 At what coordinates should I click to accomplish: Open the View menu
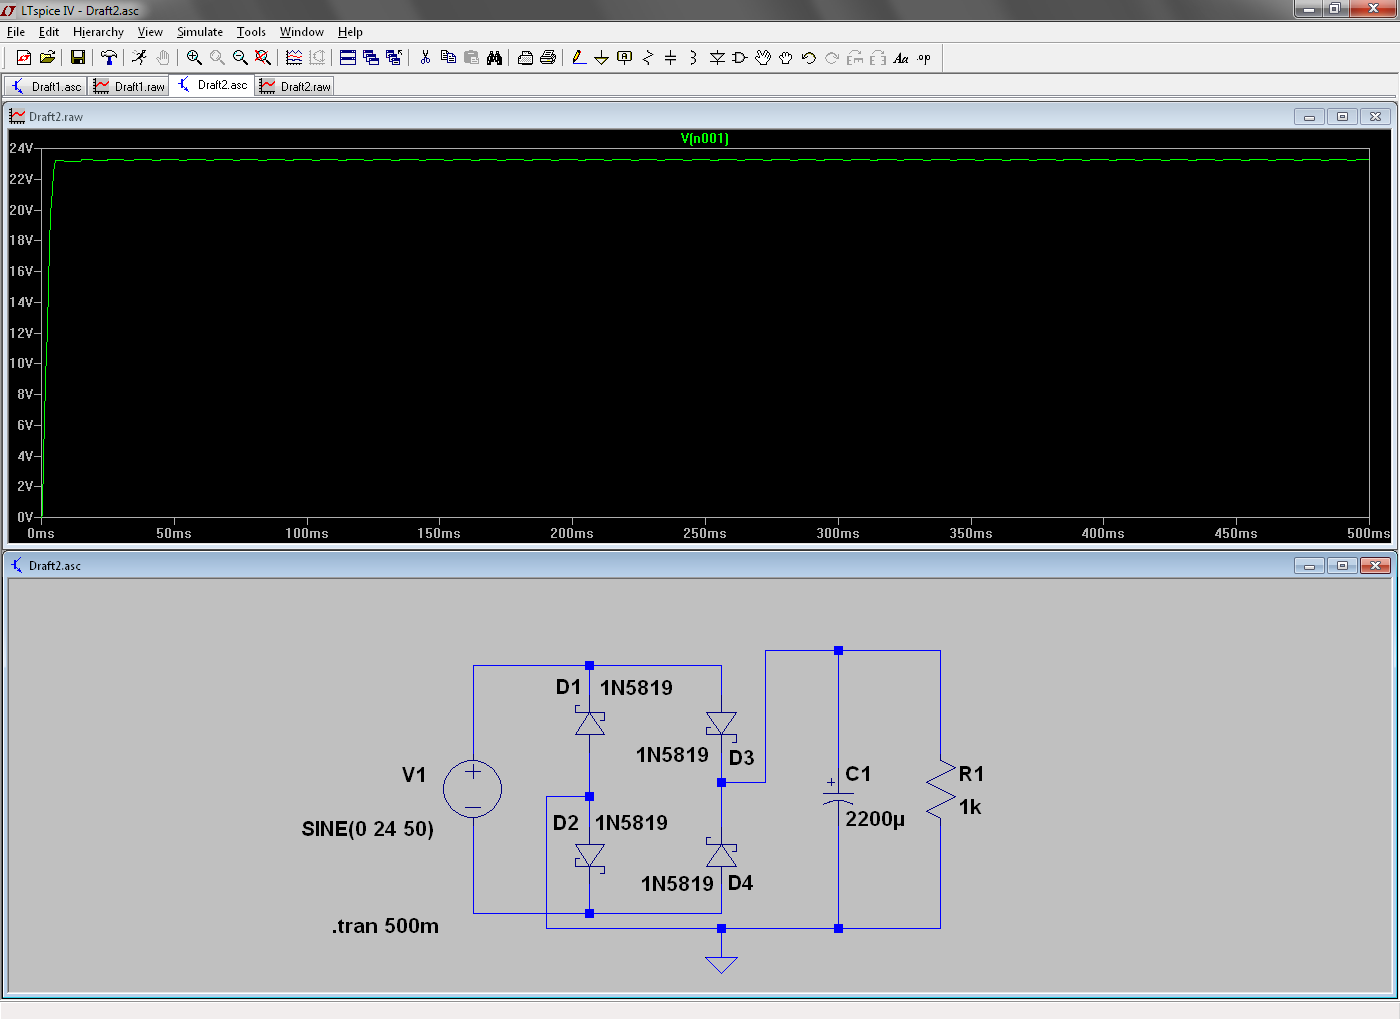pos(150,32)
